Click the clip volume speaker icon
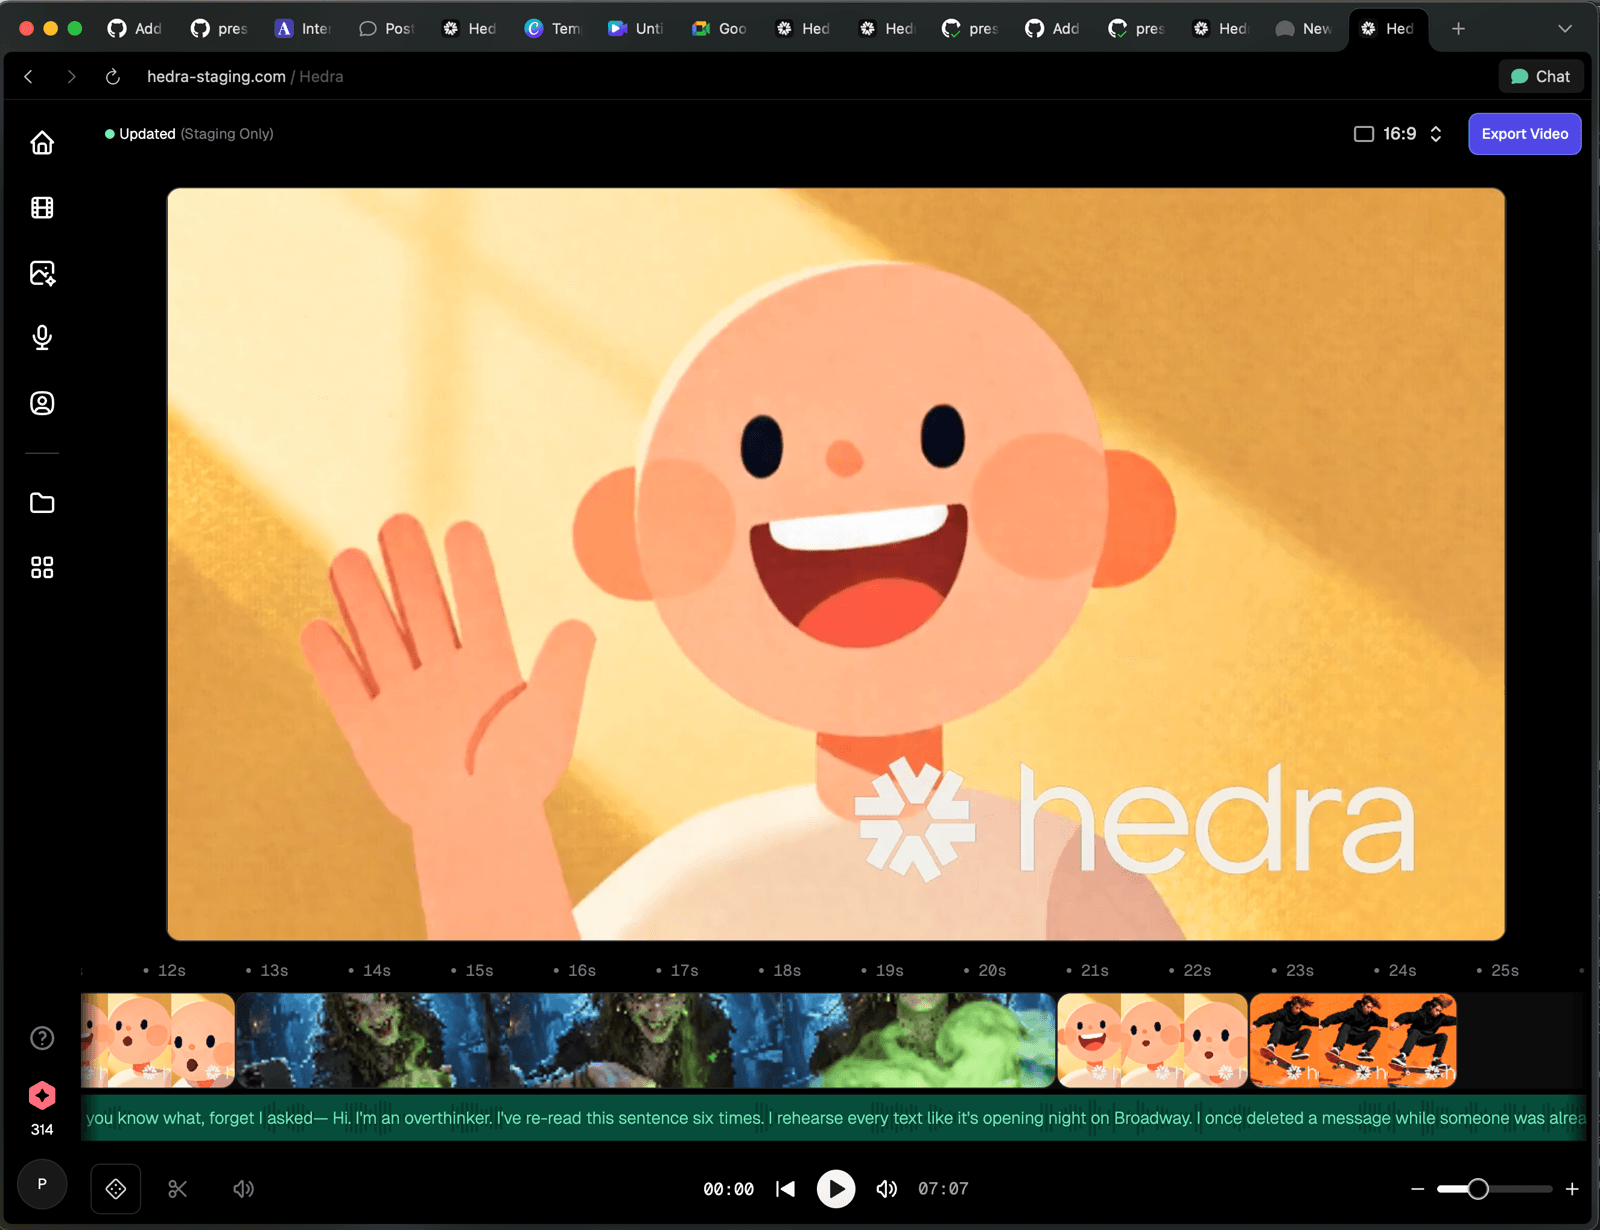 click(243, 1189)
